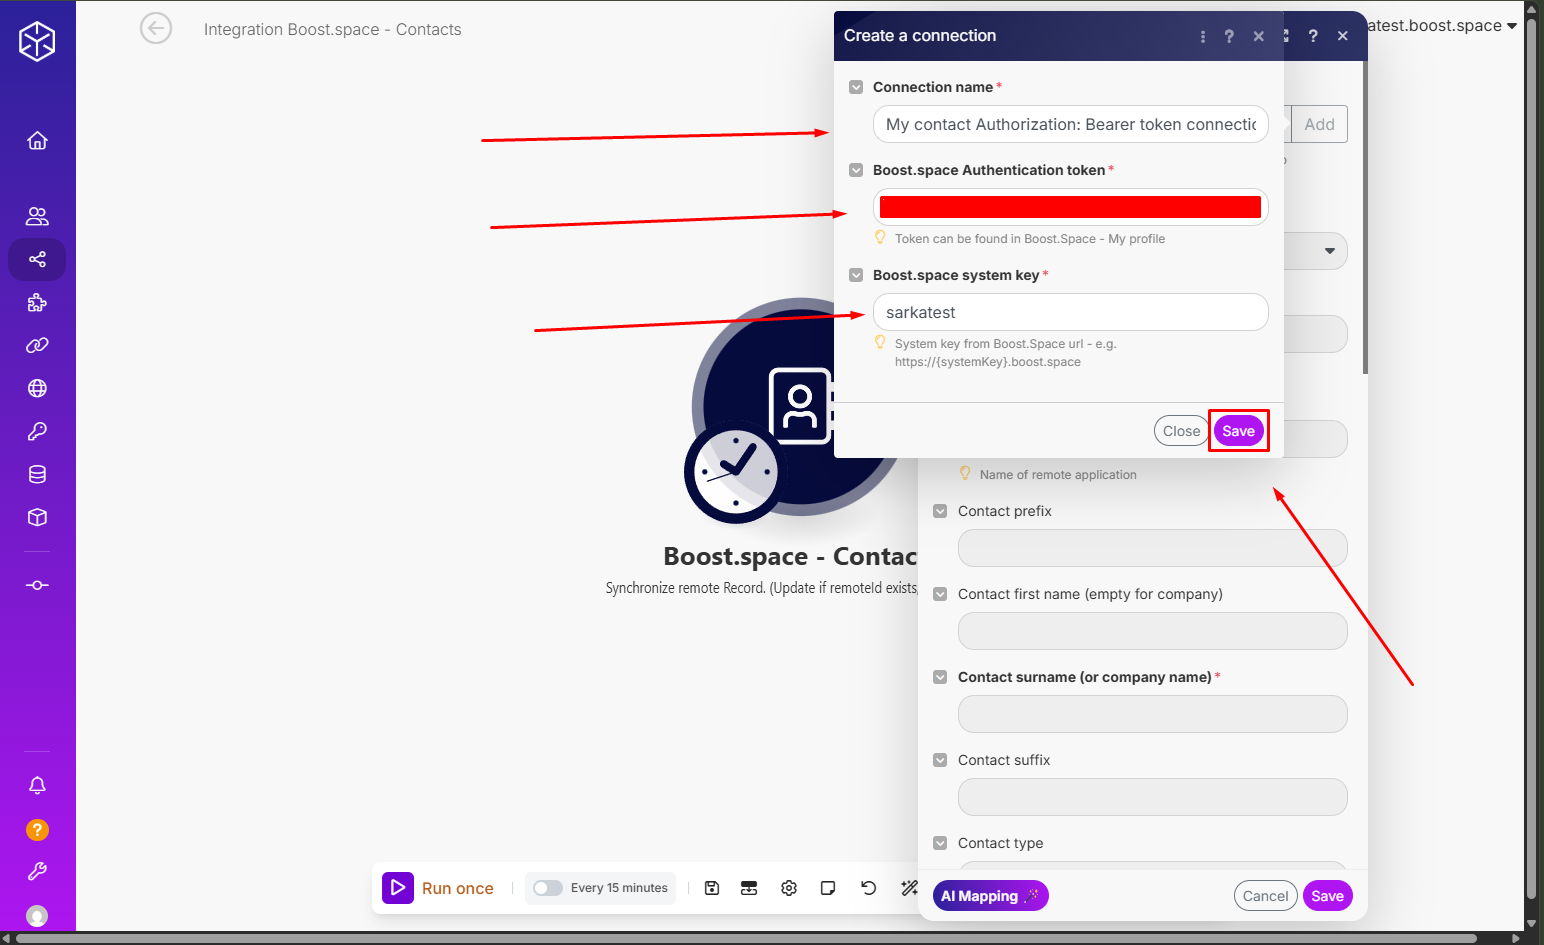Click the Run once play button
Viewport: 1544px width, 945px height.
[398, 888]
